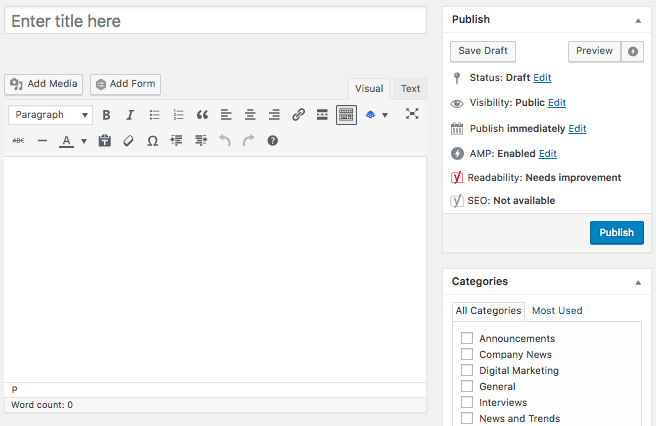Check the Announcements category
The width and height of the screenshot is (656, 426).
point(467,338)
